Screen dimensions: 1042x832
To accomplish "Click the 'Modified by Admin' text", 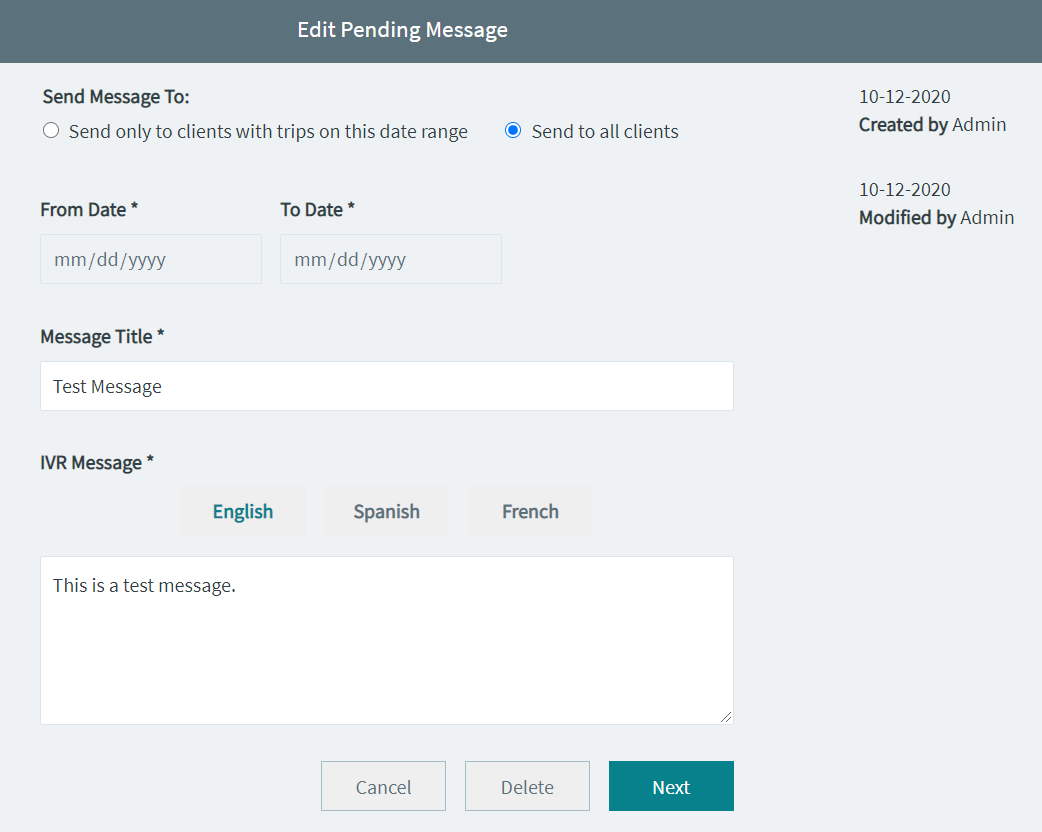I will pyautogui.click(x=936, y=217).
